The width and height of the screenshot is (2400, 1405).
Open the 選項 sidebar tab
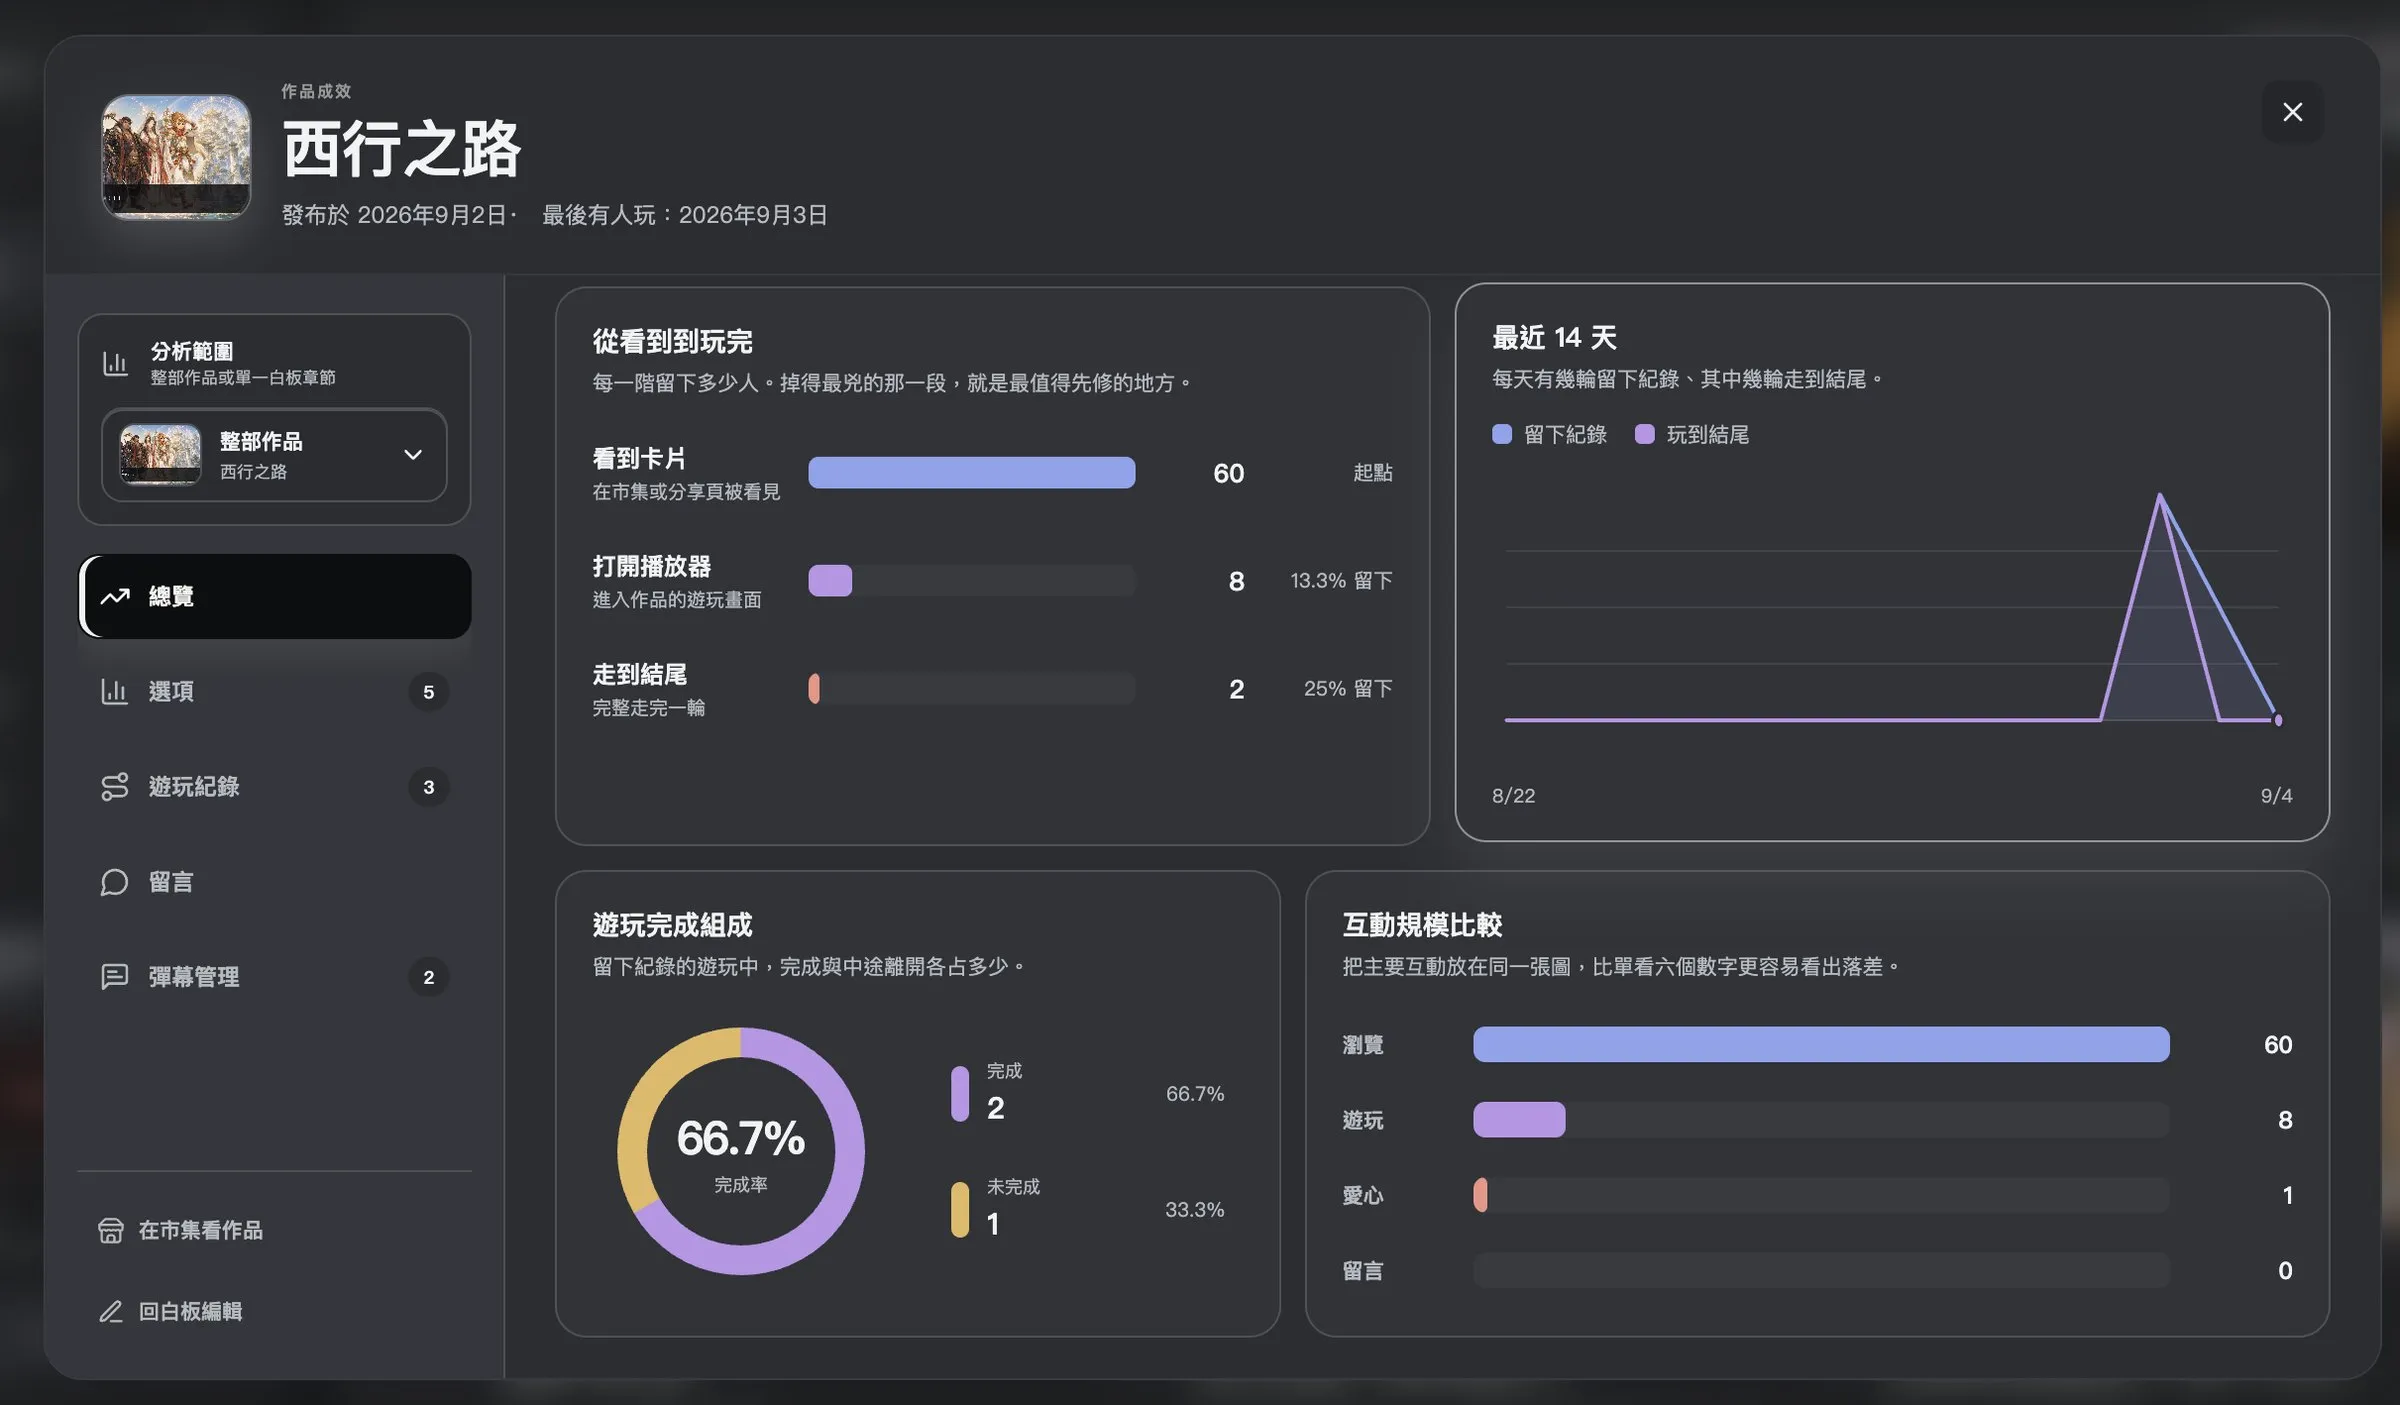pyautogui.click(x=275, y=691)
